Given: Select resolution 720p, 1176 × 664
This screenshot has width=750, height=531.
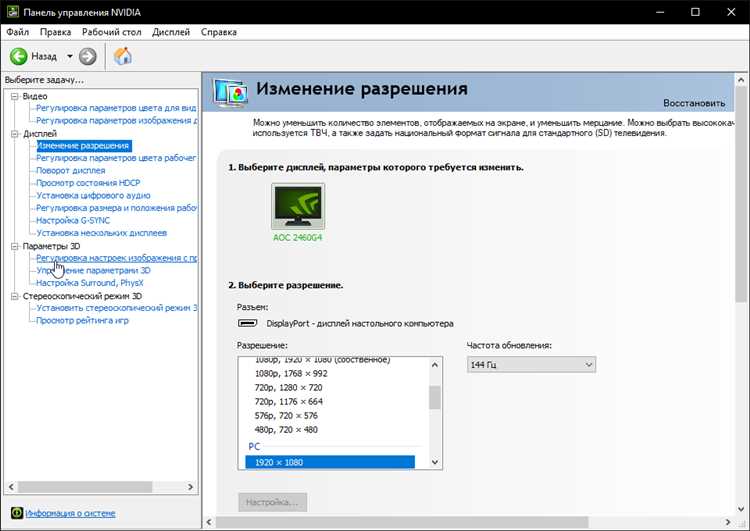Looking at the screenshot, I should click(288, 401).
